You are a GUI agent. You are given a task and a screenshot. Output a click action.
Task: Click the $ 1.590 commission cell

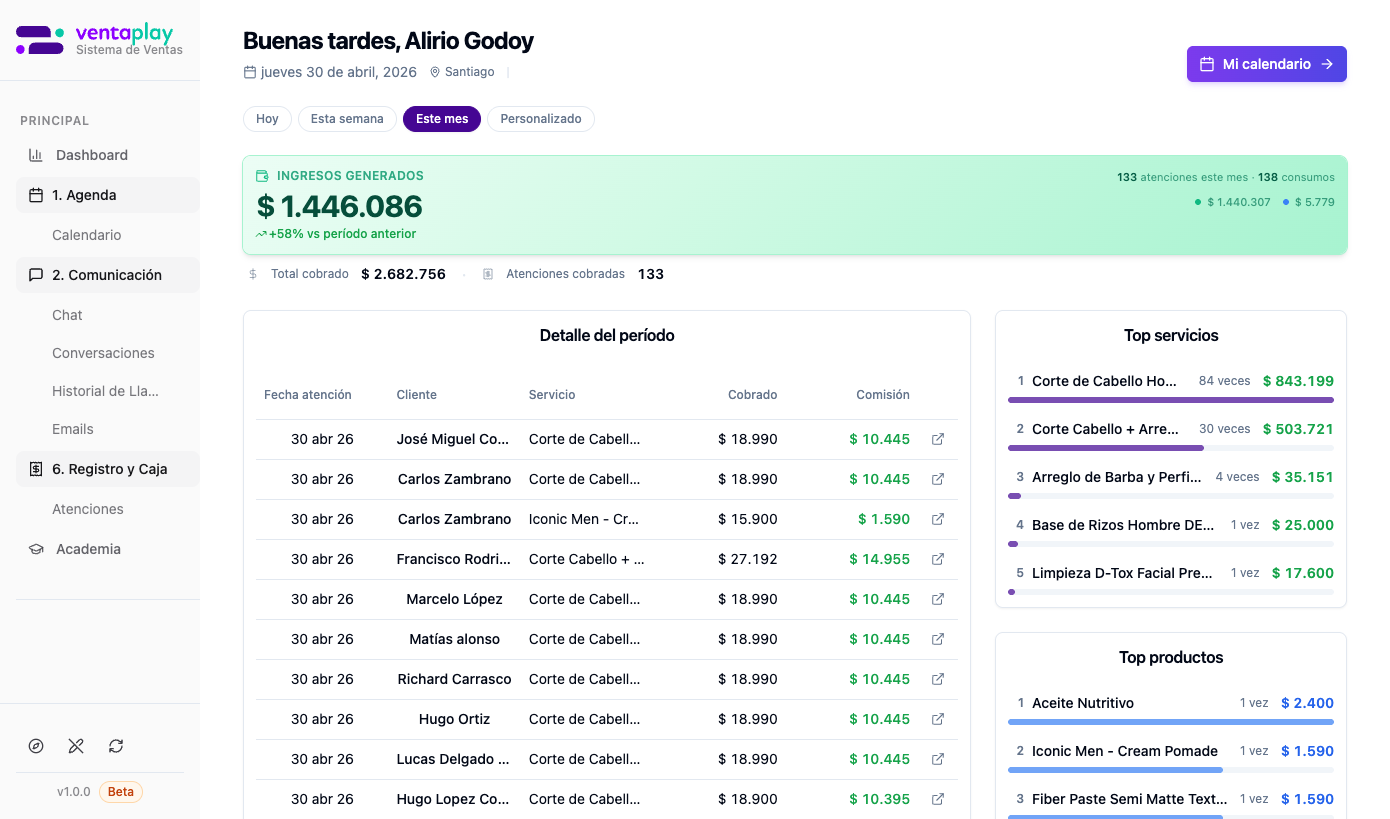[x=884, y=519]
